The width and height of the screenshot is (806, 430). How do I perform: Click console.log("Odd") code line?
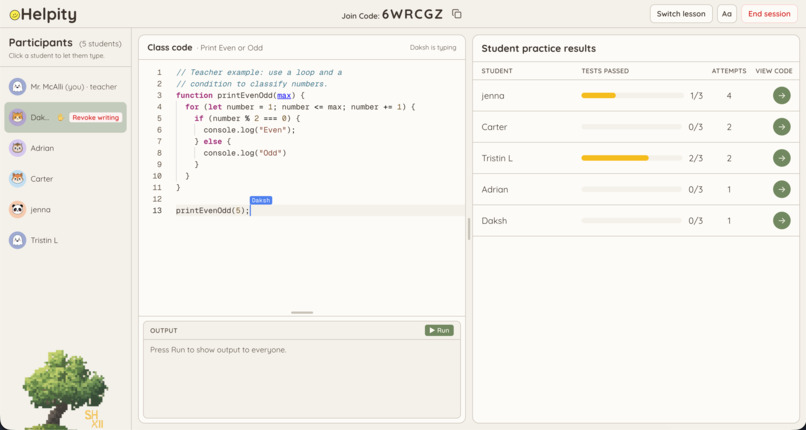click(x=245, y=153)
